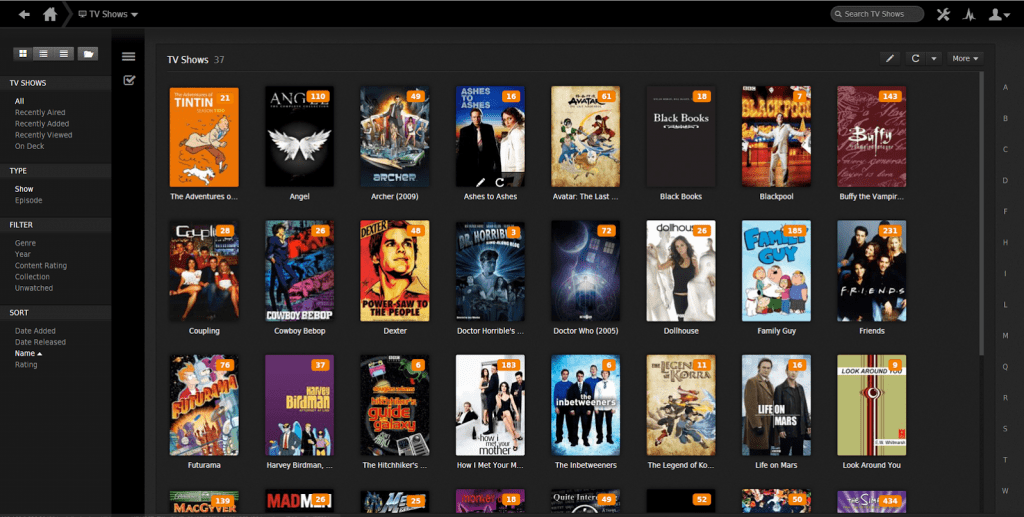Click the Dollhouse title text
This screenshot has height=517, width=1024.
(x=680, y=331)
